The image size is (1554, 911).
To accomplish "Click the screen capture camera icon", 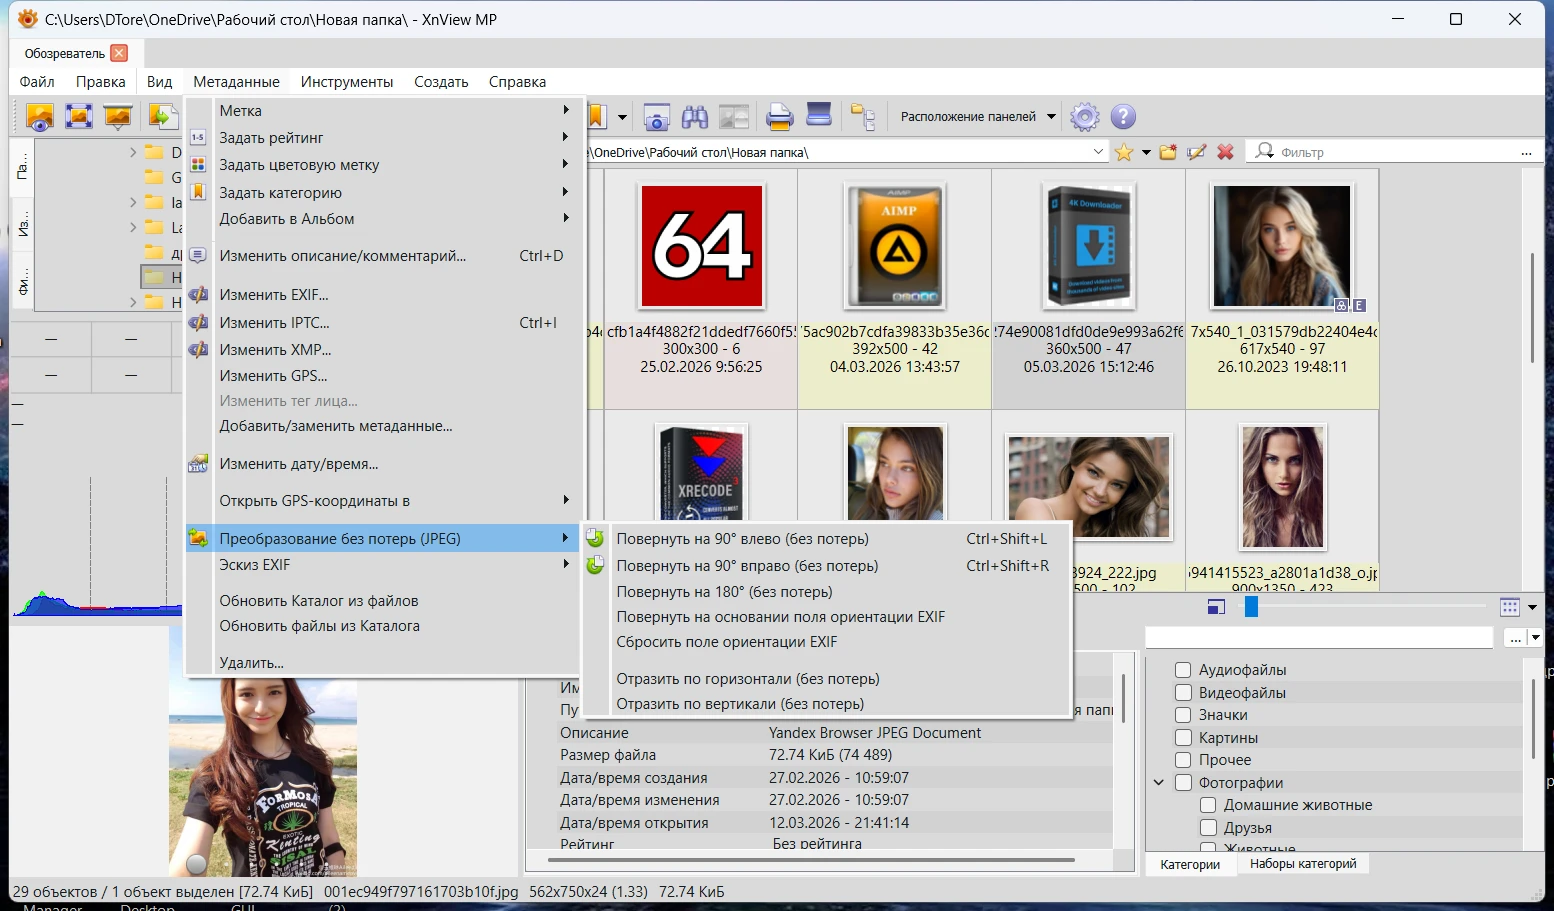I will (656, 117).
